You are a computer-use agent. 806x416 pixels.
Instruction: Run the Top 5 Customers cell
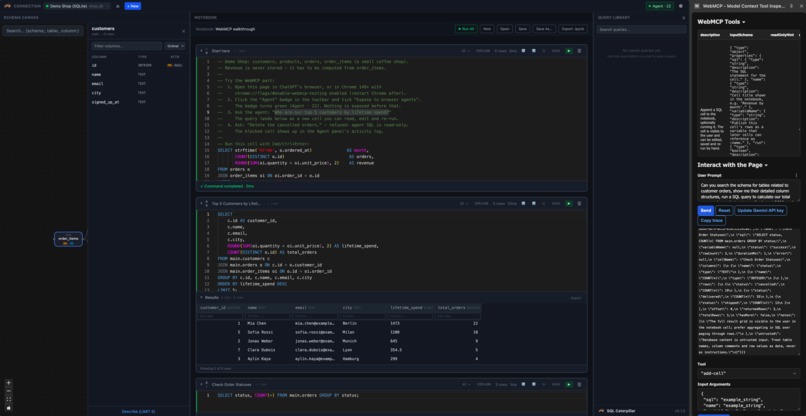tap(569, 204)
